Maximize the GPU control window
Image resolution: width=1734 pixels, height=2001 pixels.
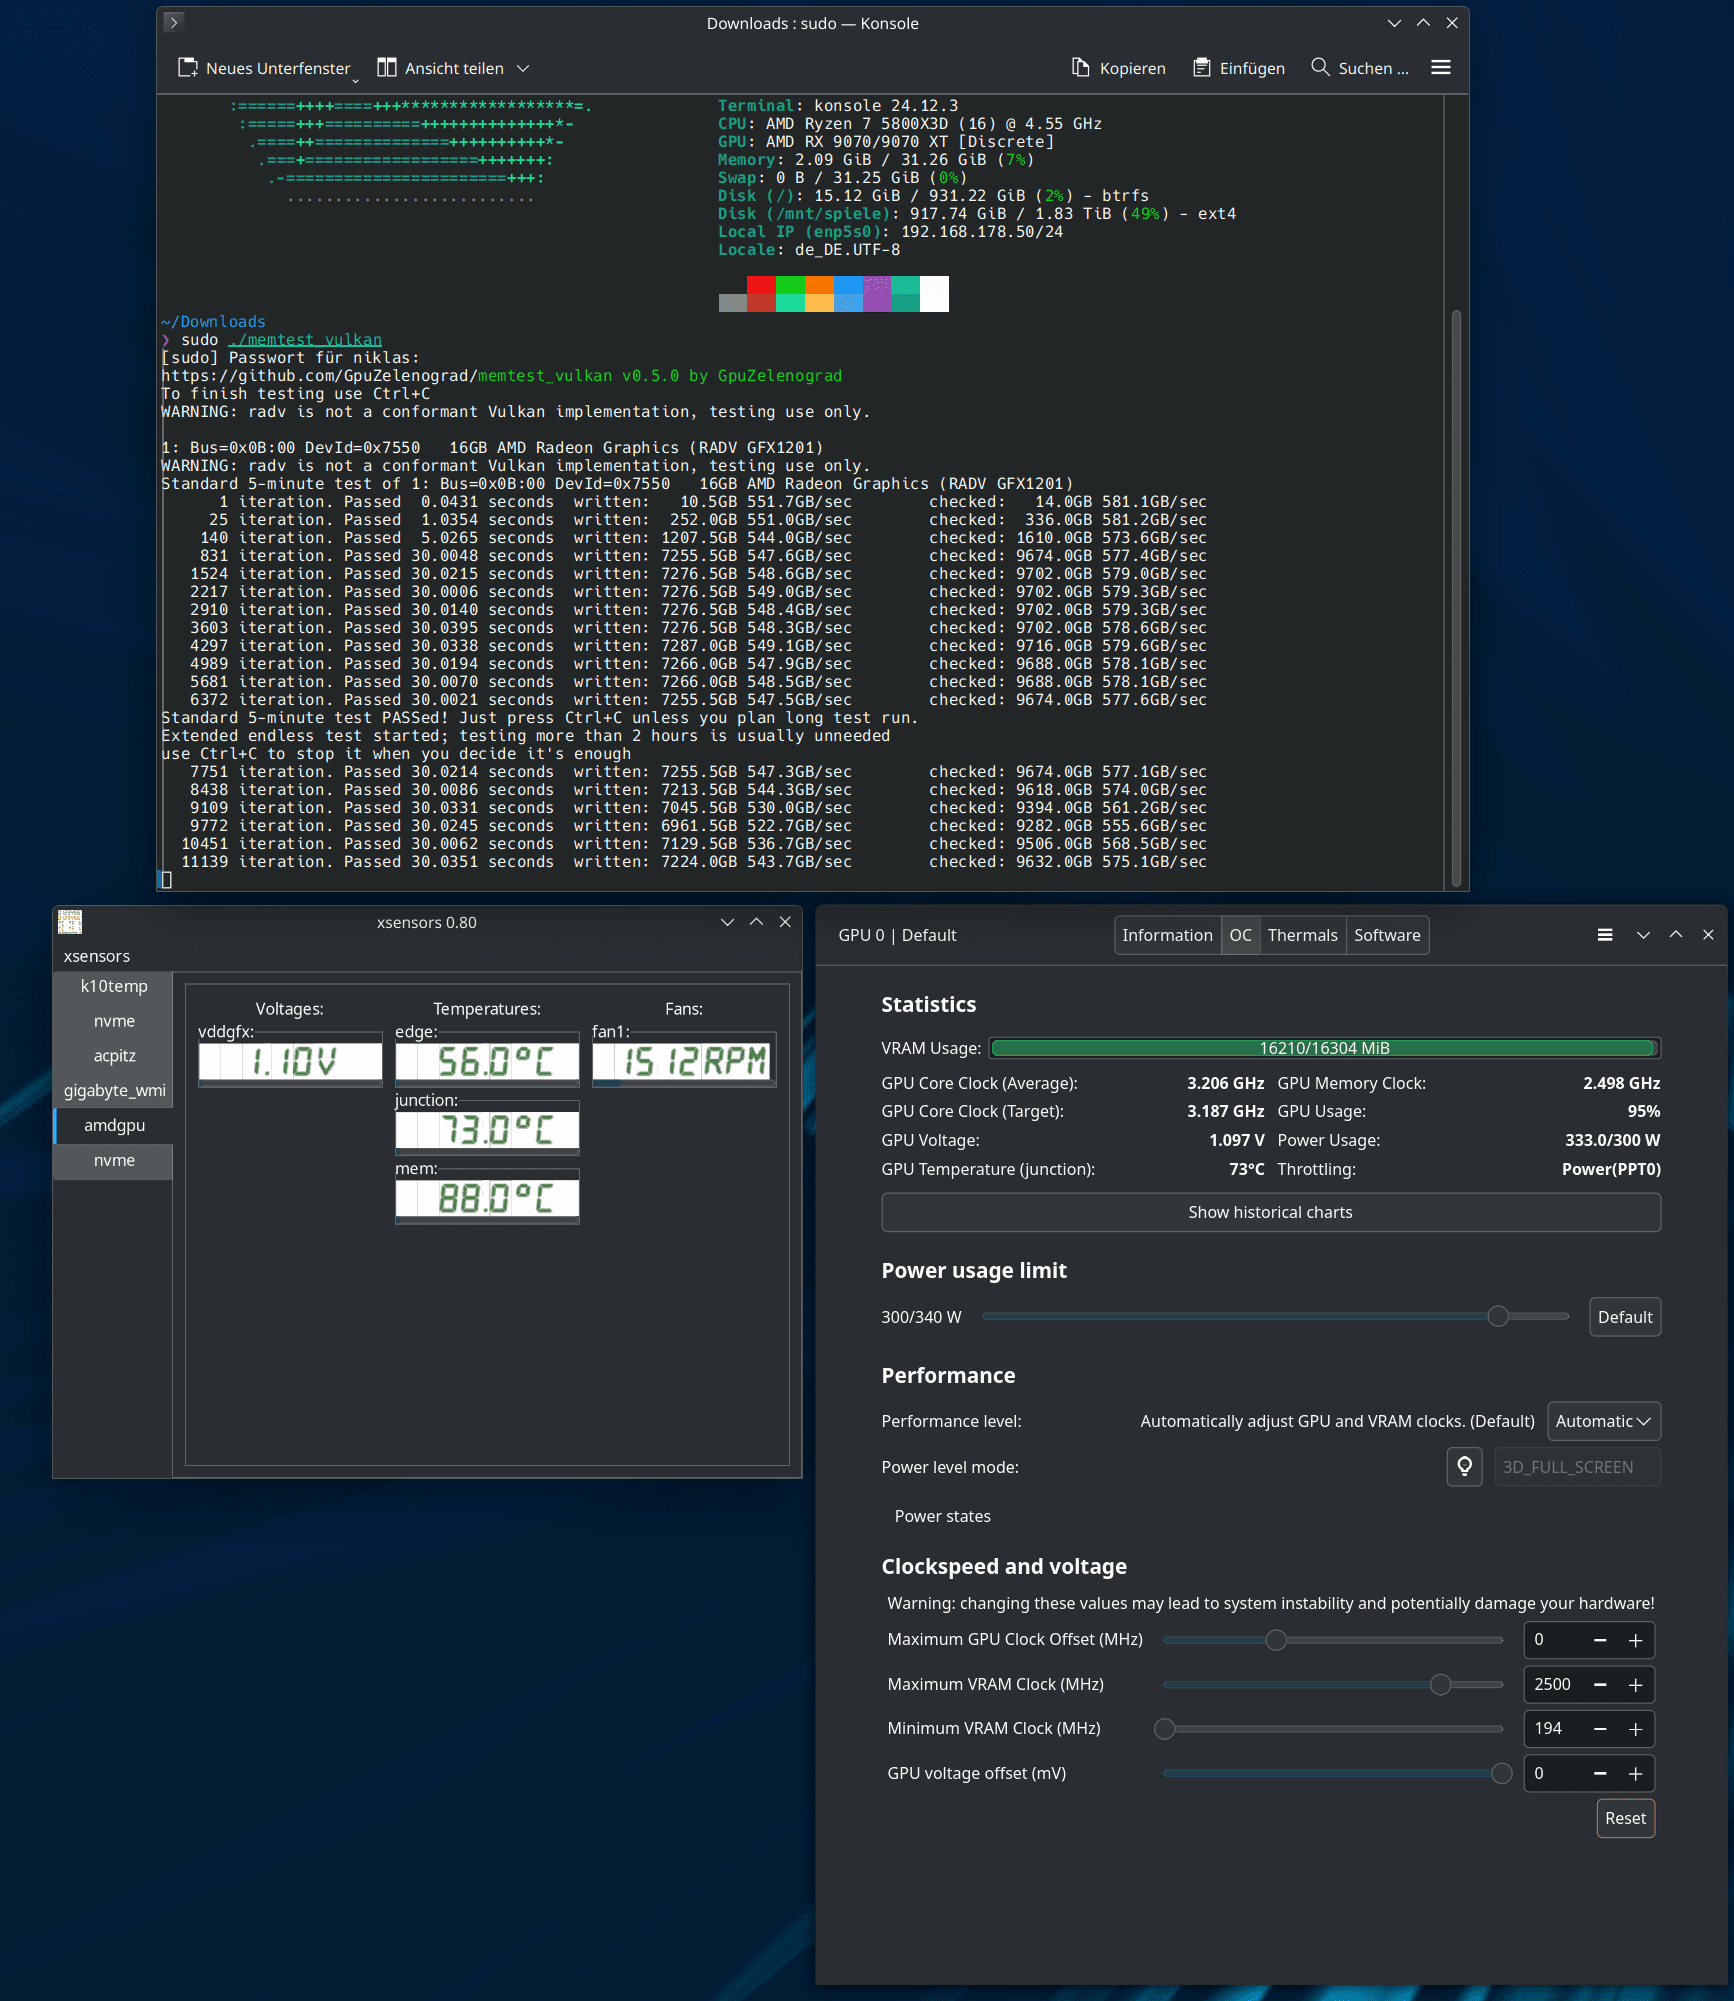point(1676,935)
